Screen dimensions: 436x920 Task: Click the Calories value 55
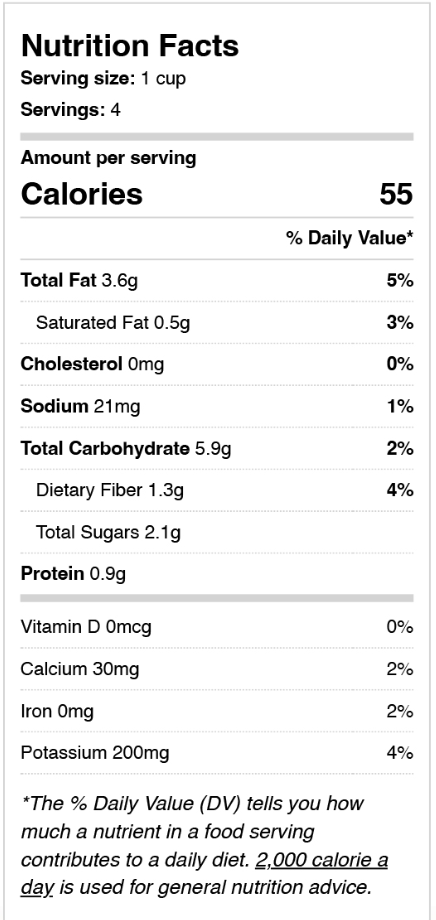pyautogui.click(x=396, y=194)
